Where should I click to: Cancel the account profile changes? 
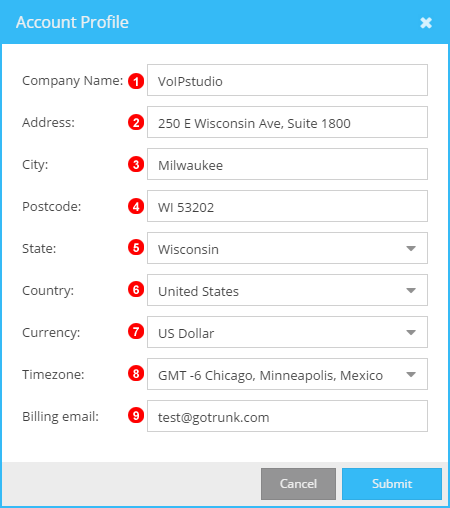(x=298, y=484)
